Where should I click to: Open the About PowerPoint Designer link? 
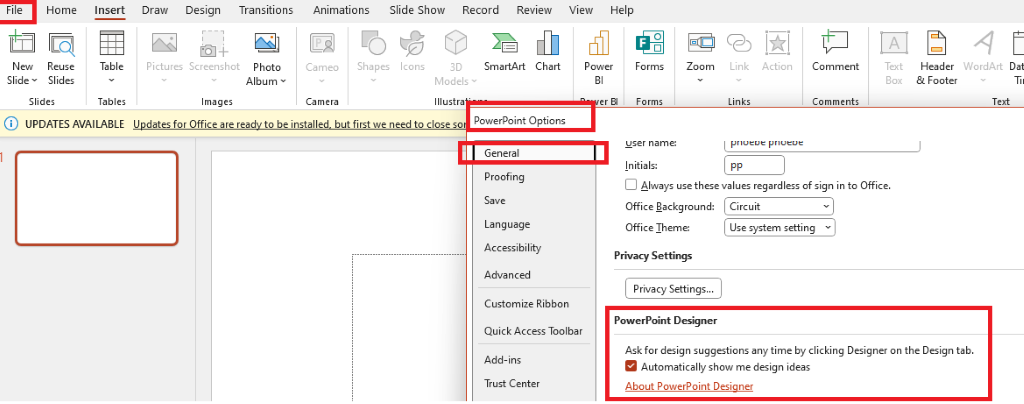[689, 386]
